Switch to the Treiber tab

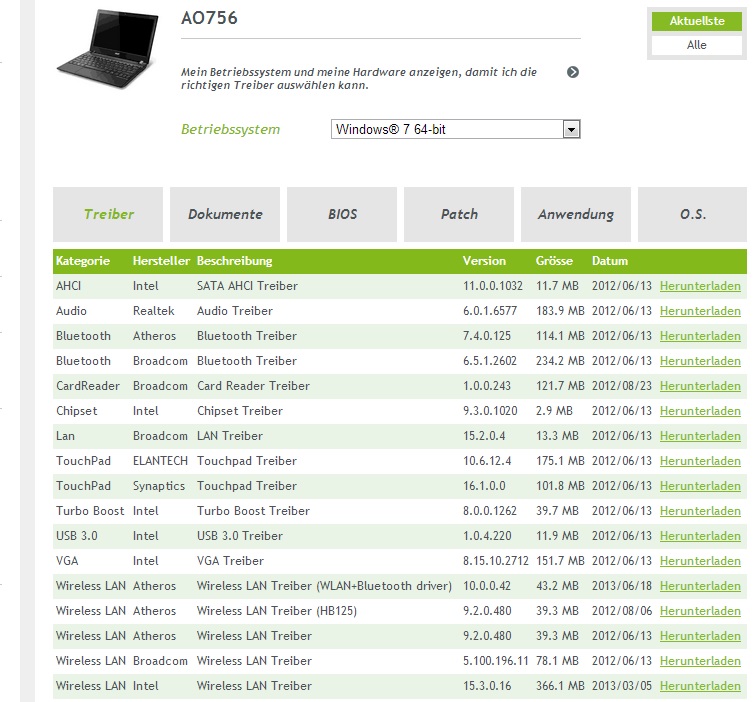pyautogui.click(x=108, y=214)
